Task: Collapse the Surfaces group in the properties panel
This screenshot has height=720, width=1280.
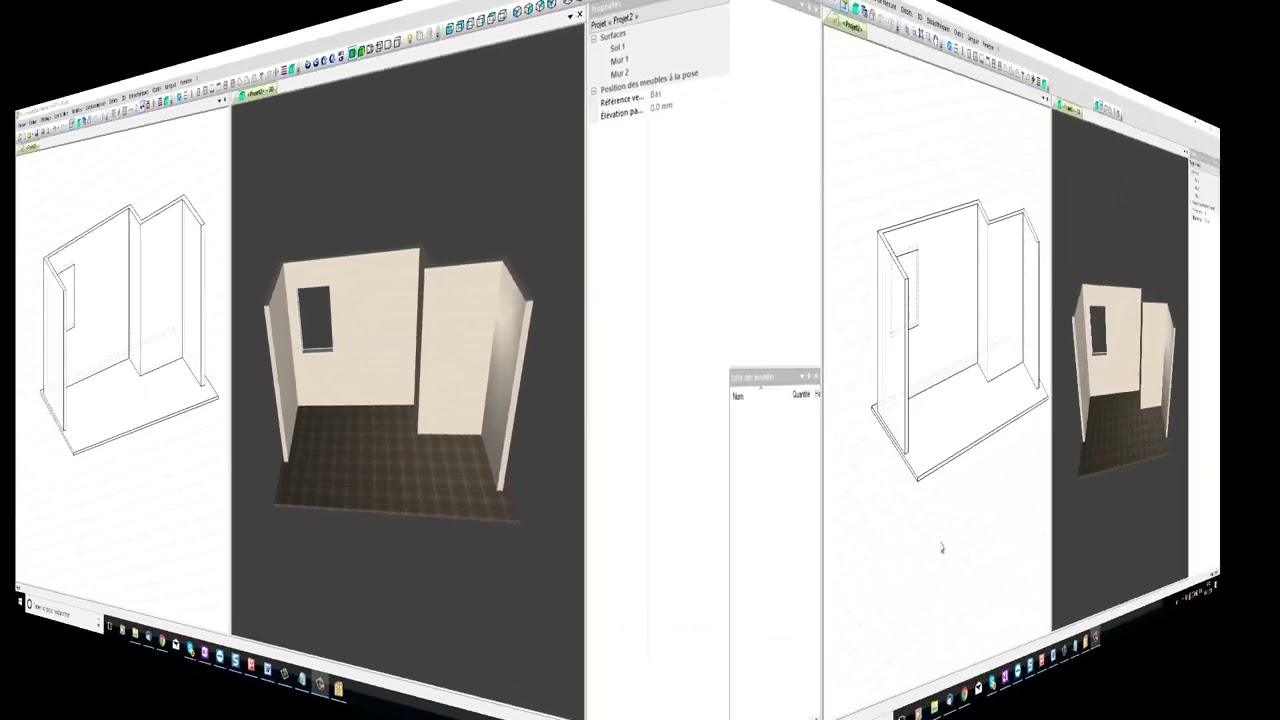Action: pos(594,39)
